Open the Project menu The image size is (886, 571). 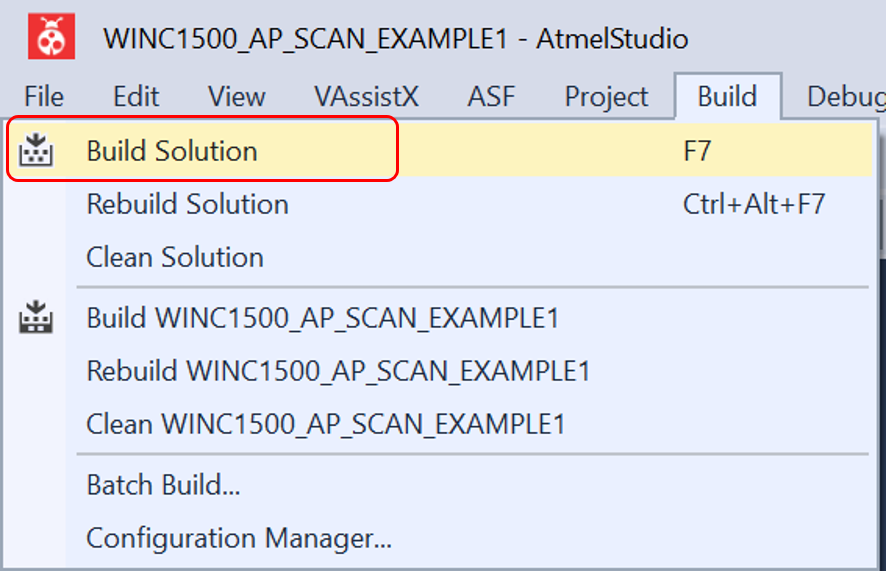tap(606, 97)
